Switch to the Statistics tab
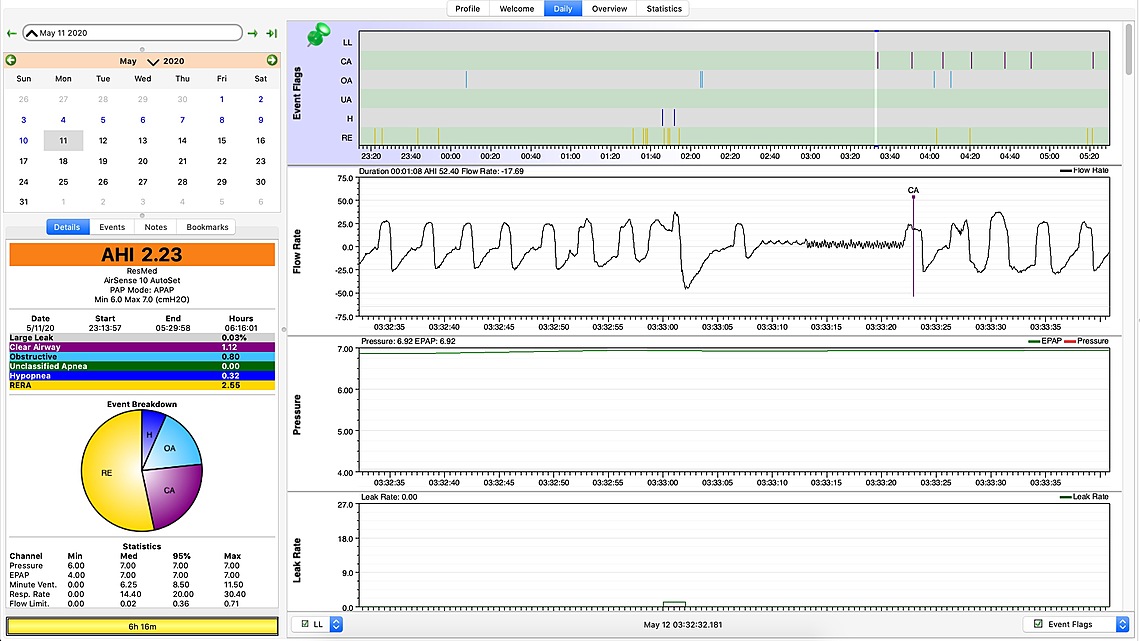 click(663, 9)
